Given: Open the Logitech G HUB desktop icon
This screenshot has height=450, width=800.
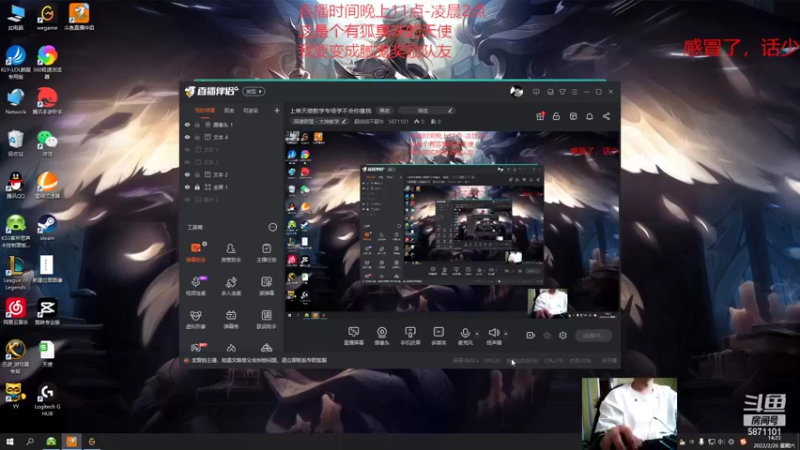Looking at the screenshot, I should click(x=47, y=399).
